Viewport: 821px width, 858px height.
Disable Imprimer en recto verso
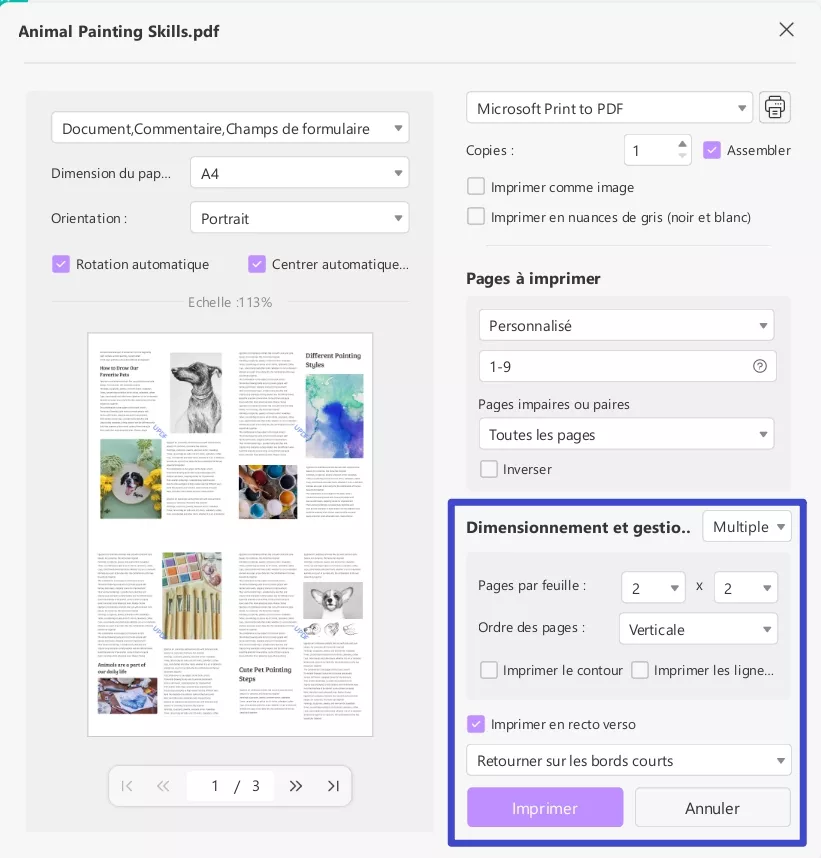click(x=476, y=724)
